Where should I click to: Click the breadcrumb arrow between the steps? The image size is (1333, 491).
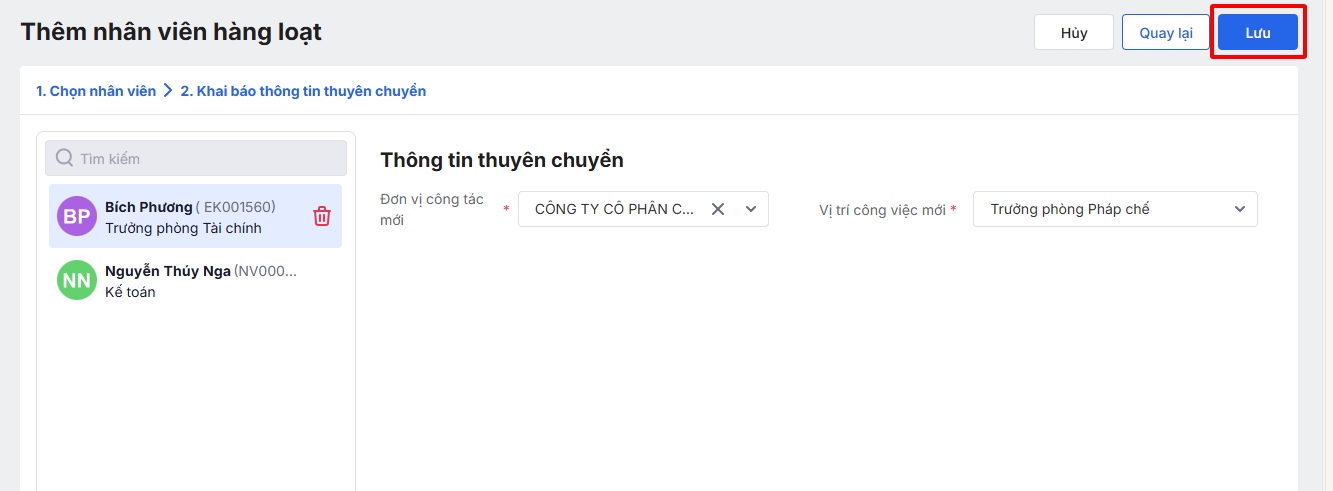(x=168, y=91)
